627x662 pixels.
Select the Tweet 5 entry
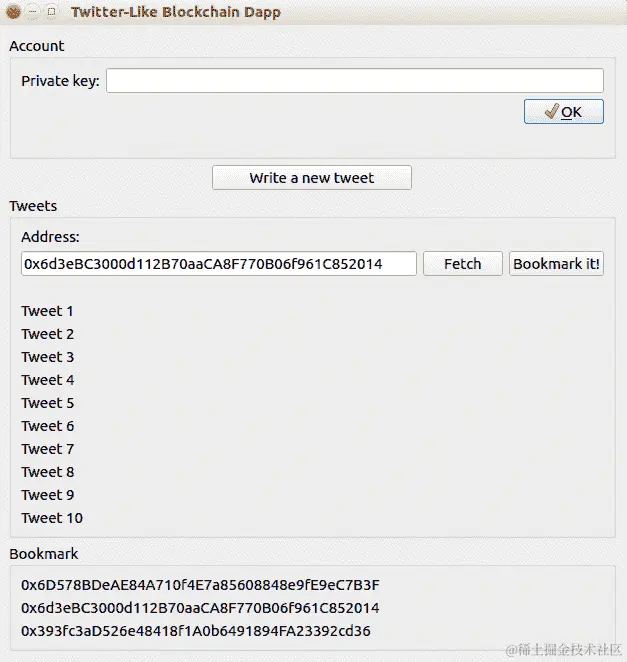click(x=48, y=403)
